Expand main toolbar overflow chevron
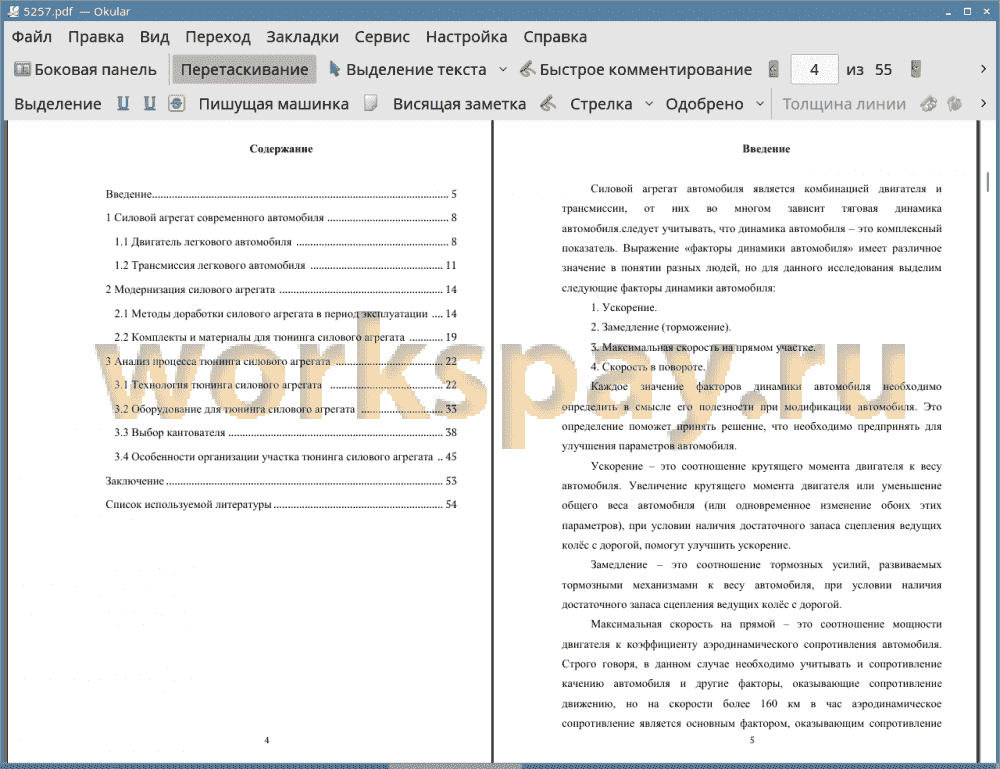This screenshot has width=1000, height=769. click(x=983, y=69)
